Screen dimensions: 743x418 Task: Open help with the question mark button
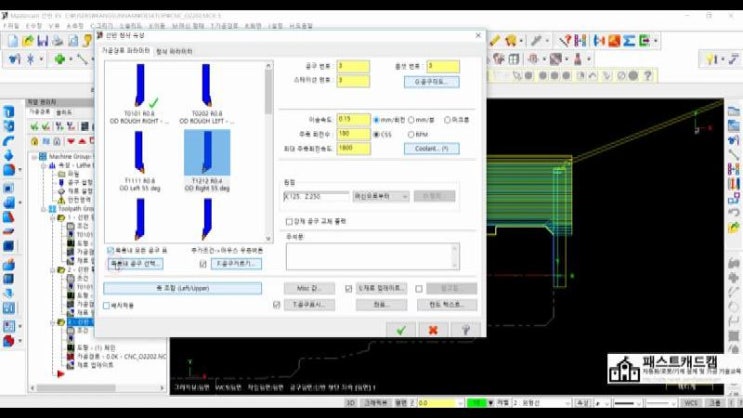click(x=464, y=329)
